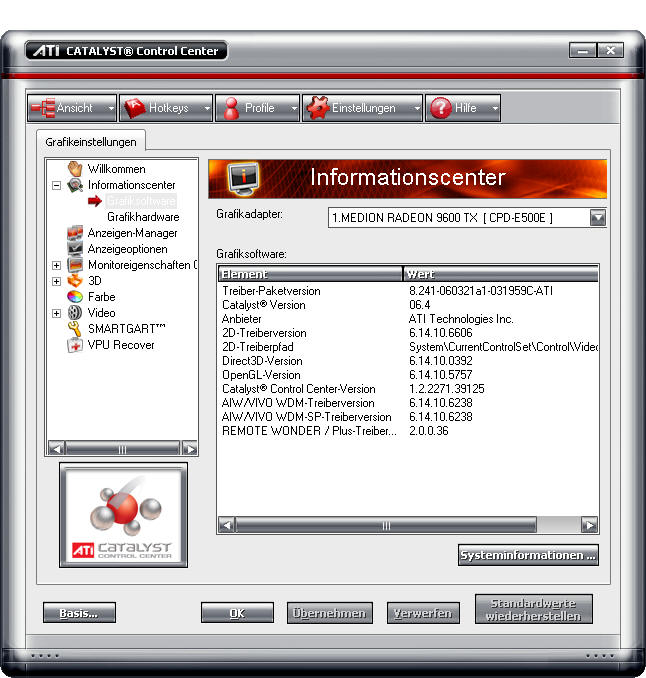Screen dimensions: 646x678
Task: Open the Einstellungen dropdown arrow
Action: click(x=417, y=108)
